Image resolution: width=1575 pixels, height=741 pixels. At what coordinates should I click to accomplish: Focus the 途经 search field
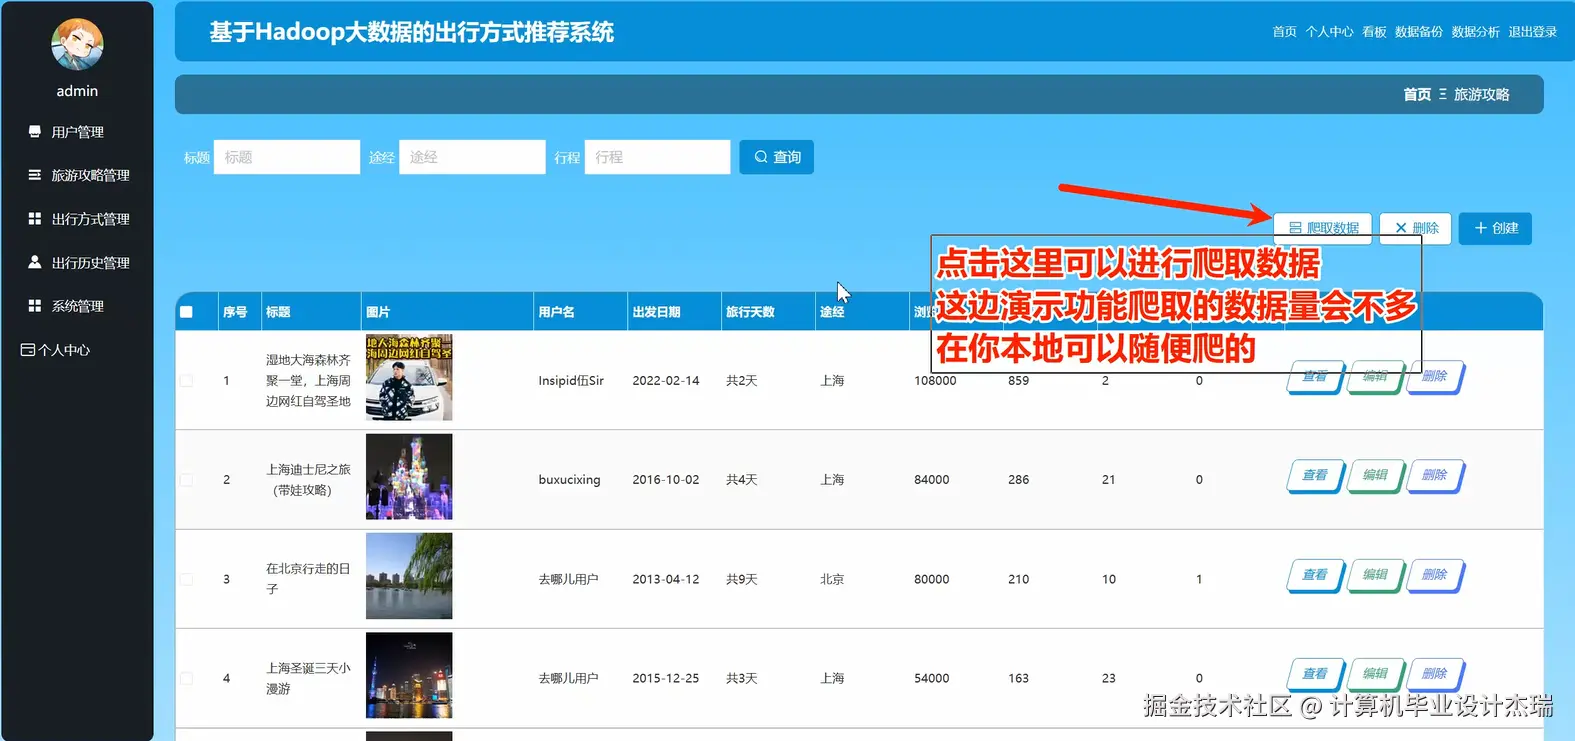click(472, 157)
